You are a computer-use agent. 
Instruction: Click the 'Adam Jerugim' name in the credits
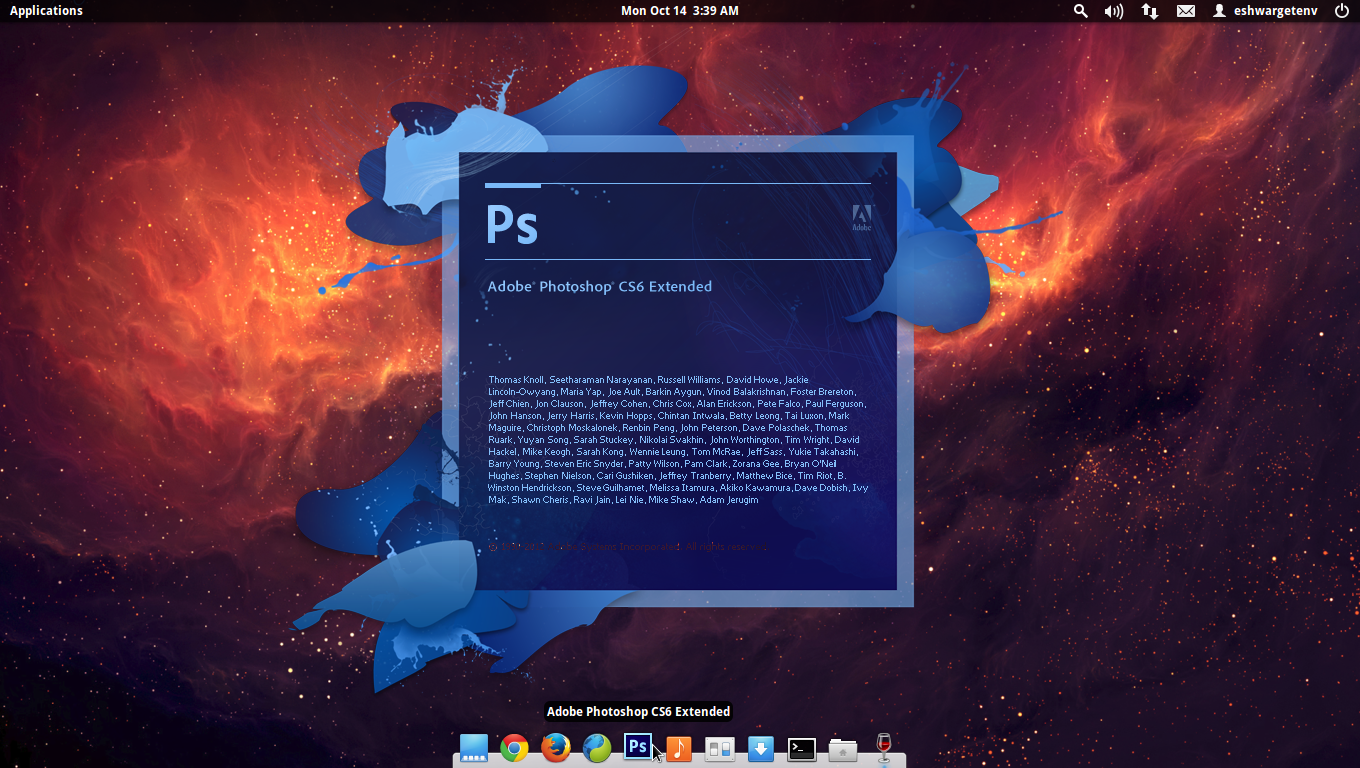click(729, 500)
